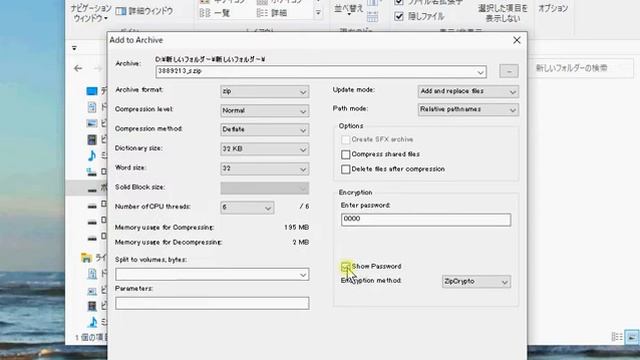640x360 pixels.
Task: Open the Libraries folder icon in sidebar
Action: (x=86, y=258)
